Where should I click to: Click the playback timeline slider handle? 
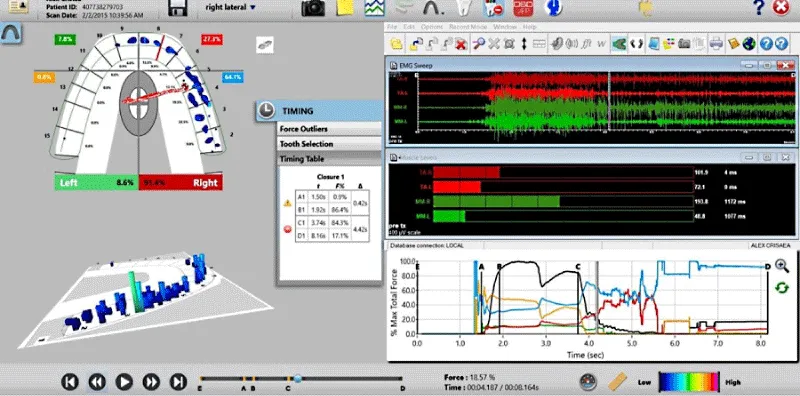click(x=297, y=379)
